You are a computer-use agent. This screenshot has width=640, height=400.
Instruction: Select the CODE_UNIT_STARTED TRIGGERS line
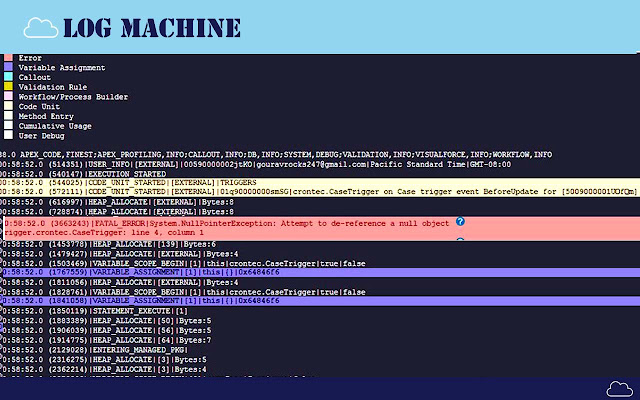click(320, 182)
